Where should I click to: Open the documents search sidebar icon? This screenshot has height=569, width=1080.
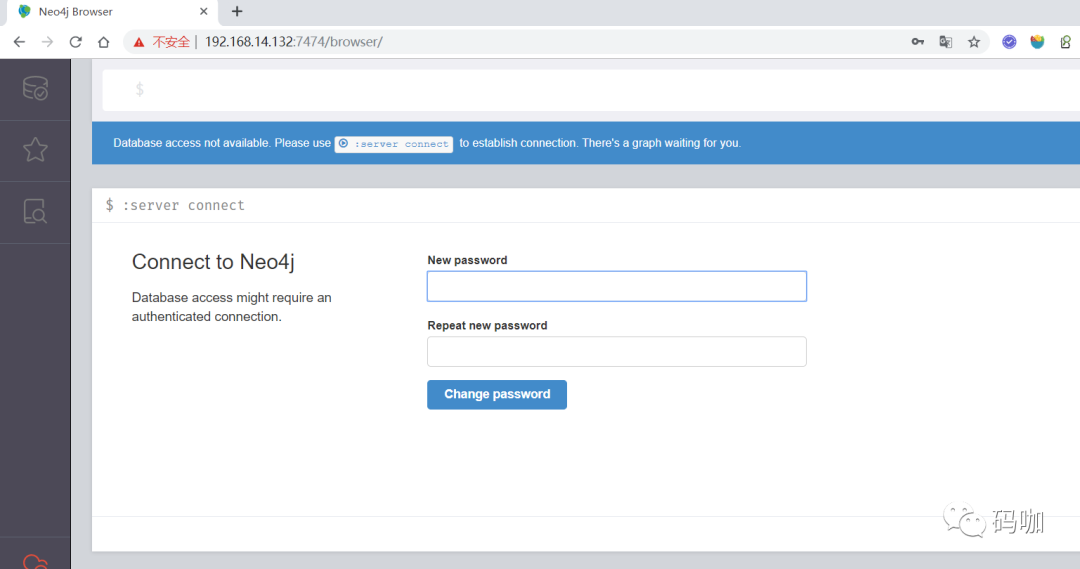click(x=35, y=211)
